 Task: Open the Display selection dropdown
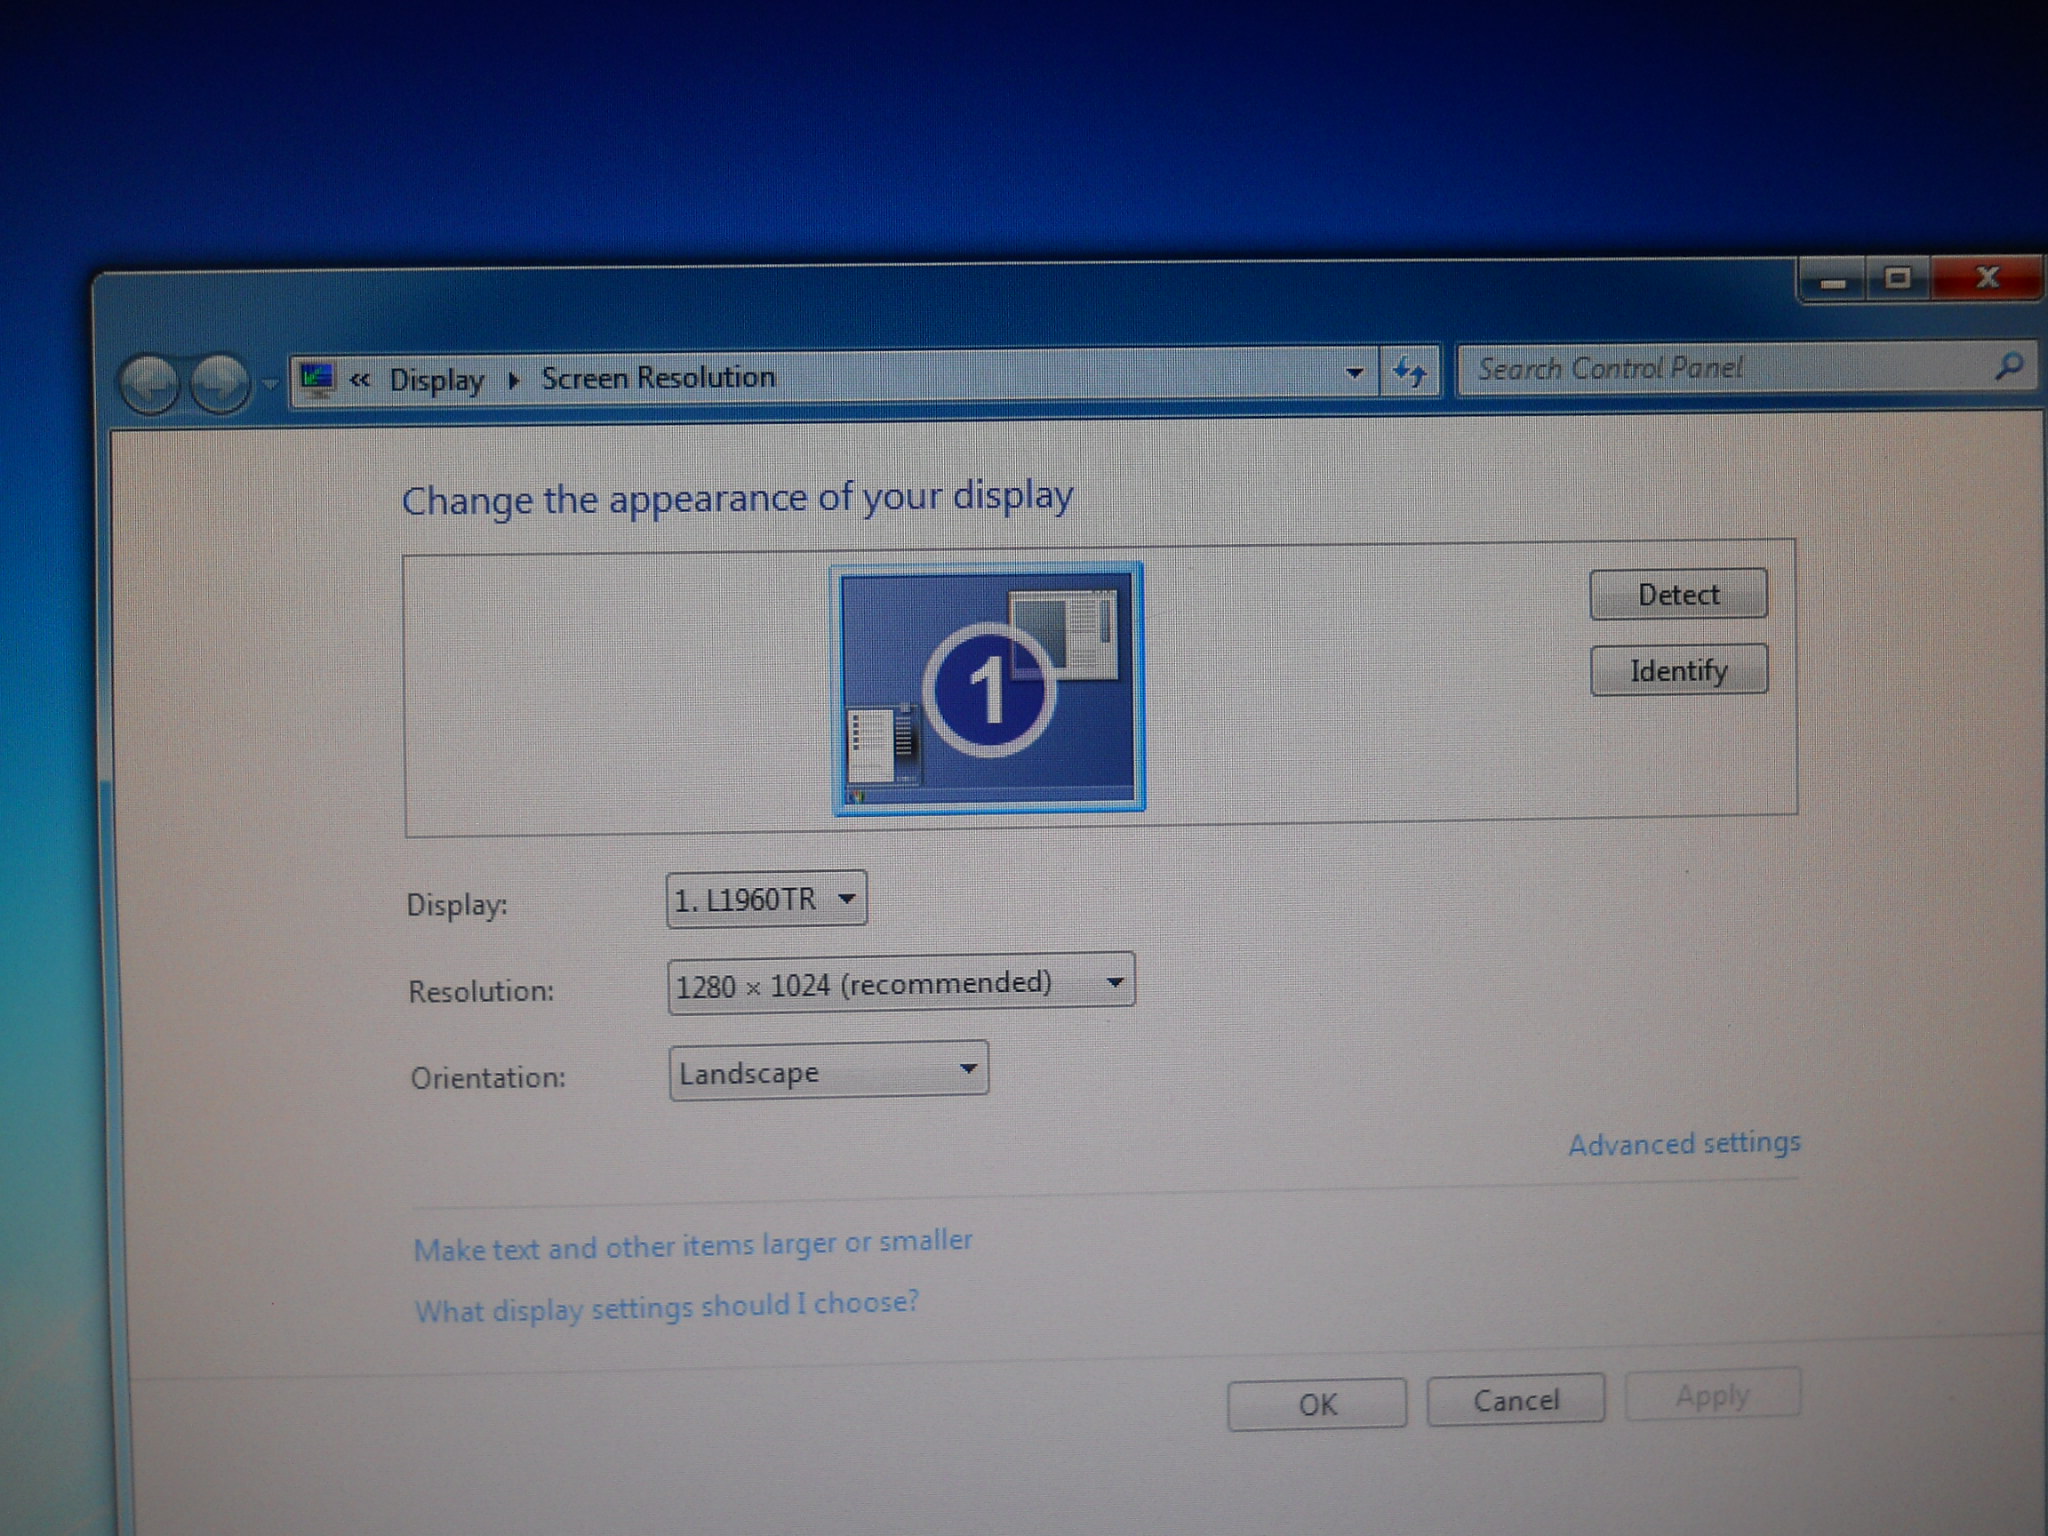click(x=766, y=899)
